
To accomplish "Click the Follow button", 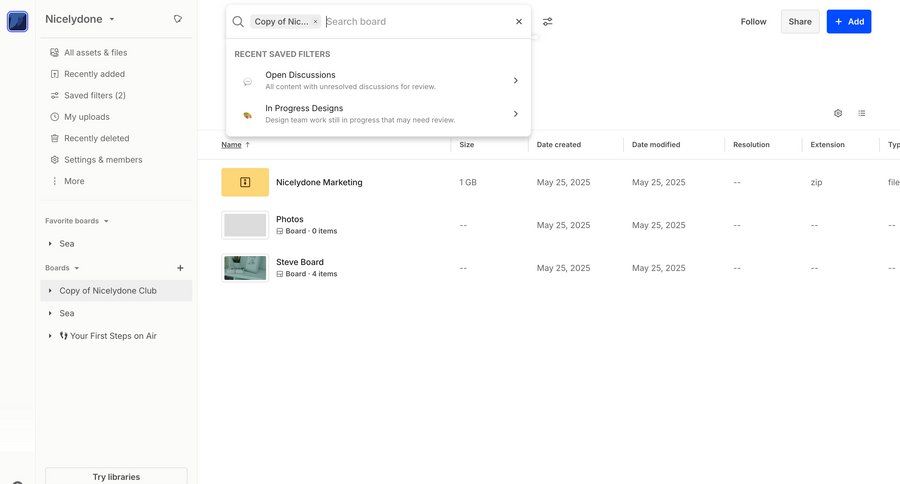I will pyautogui.click(x=753, y=22).
